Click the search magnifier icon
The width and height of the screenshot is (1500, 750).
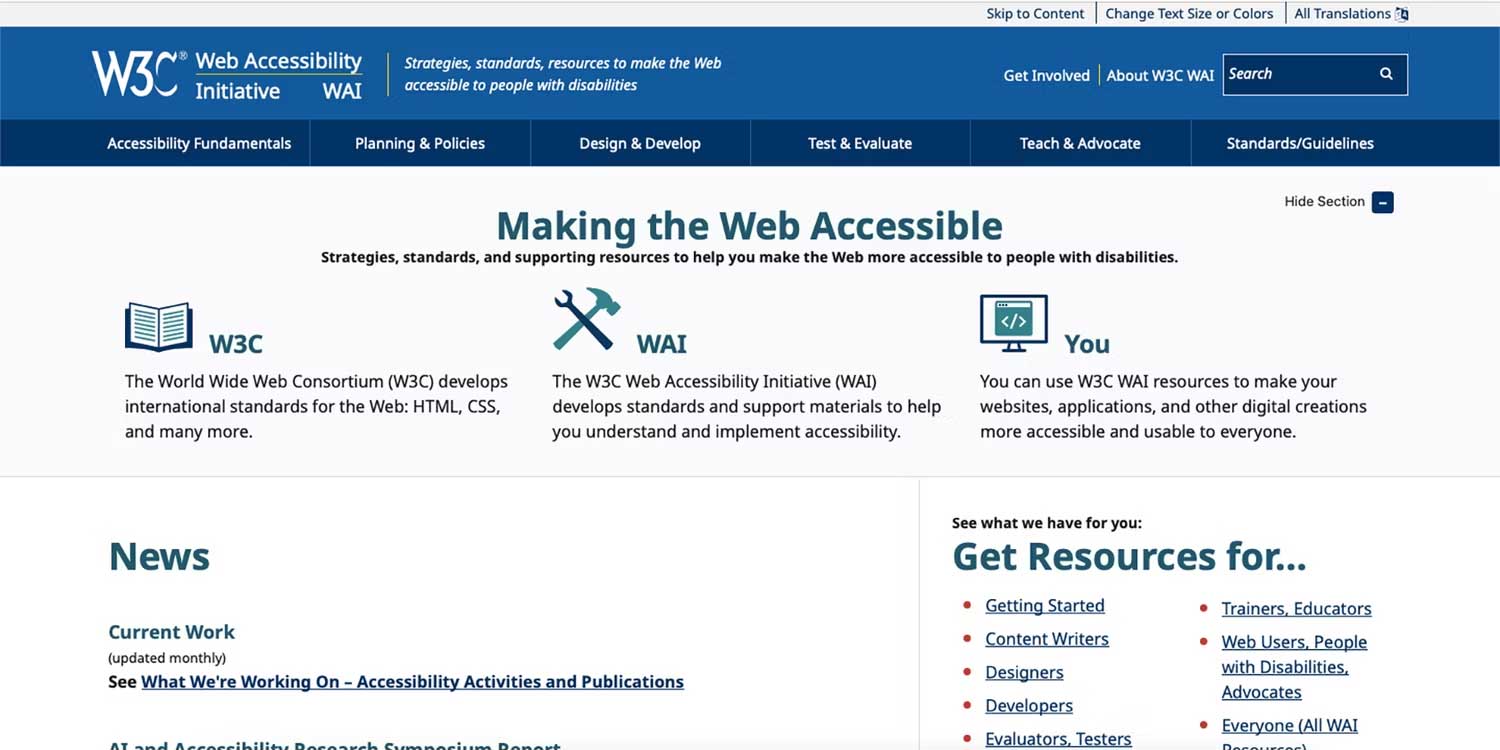pos(1386,74)
